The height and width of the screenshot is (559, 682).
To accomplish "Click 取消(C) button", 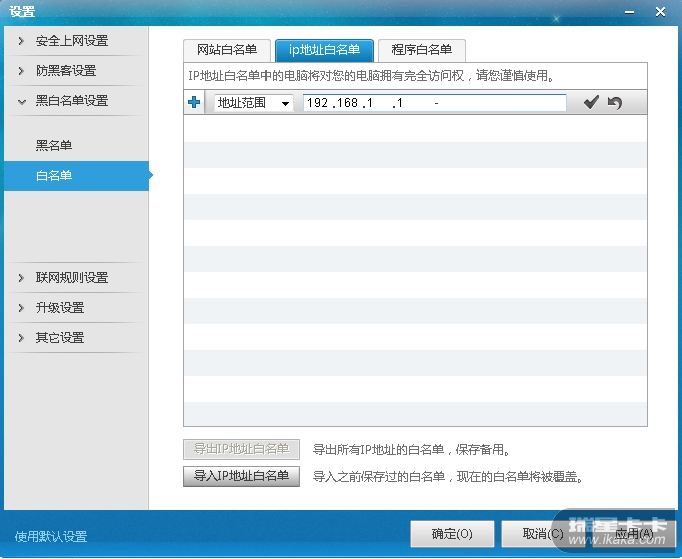I will click(x=543, y=534).
